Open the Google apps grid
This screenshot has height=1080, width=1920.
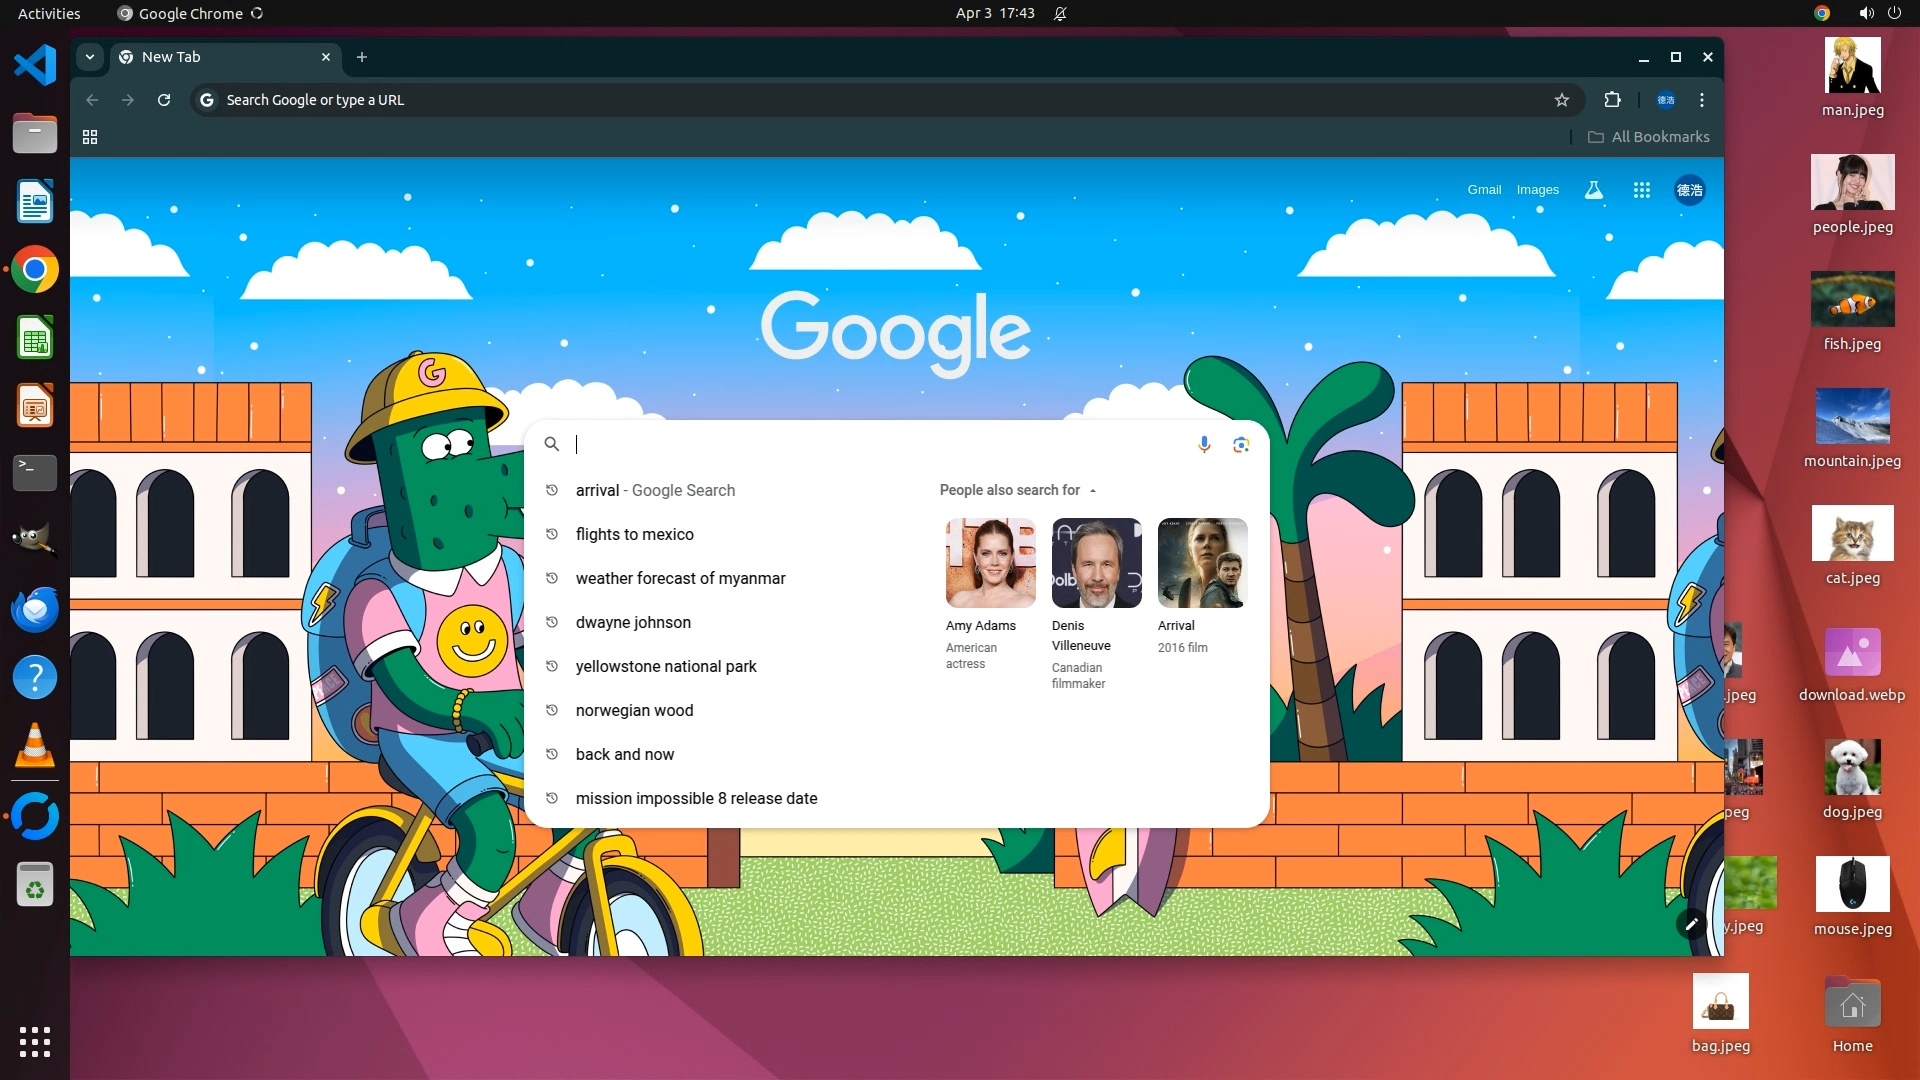click(1641, 190)
